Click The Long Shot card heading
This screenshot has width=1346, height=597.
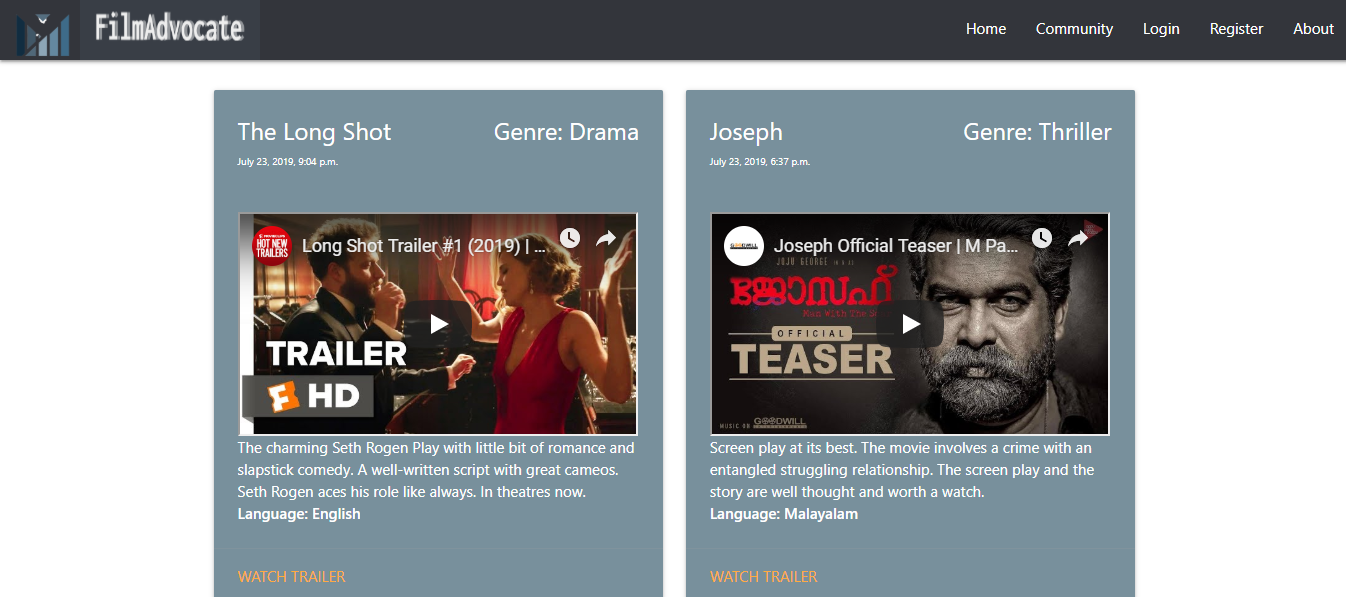314,132
